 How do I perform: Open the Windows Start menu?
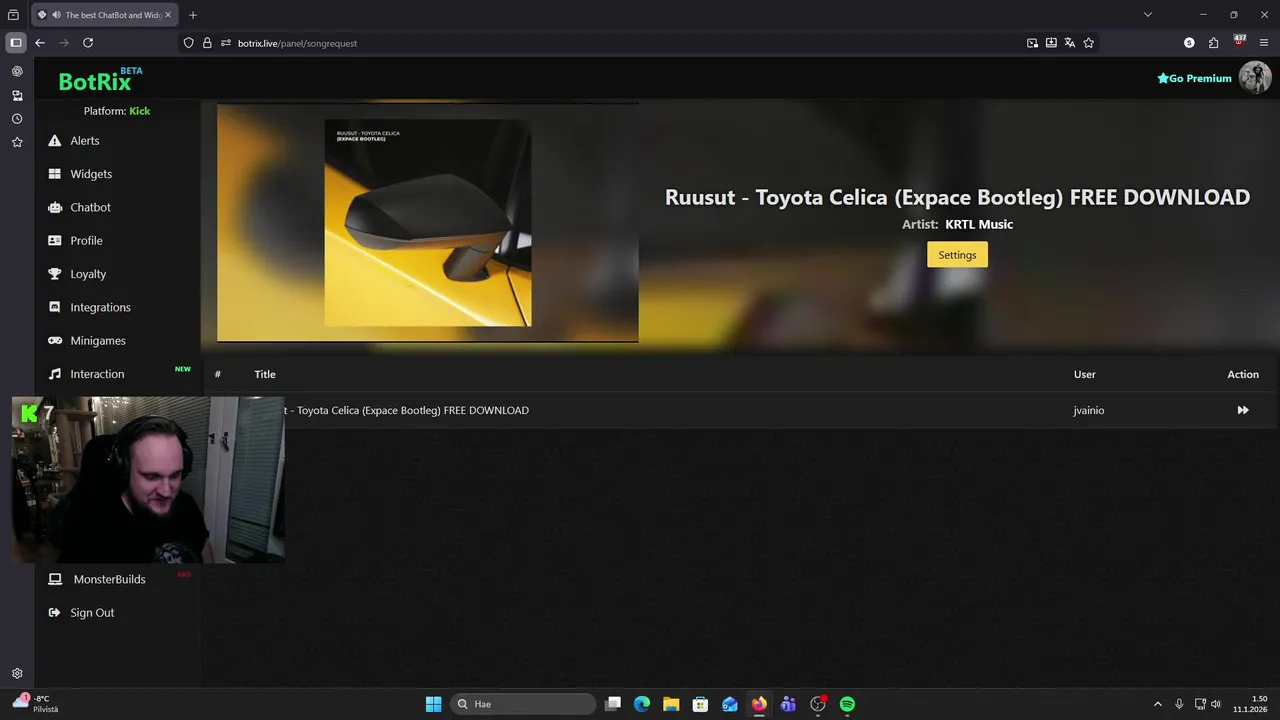click(x=433, y=704)
